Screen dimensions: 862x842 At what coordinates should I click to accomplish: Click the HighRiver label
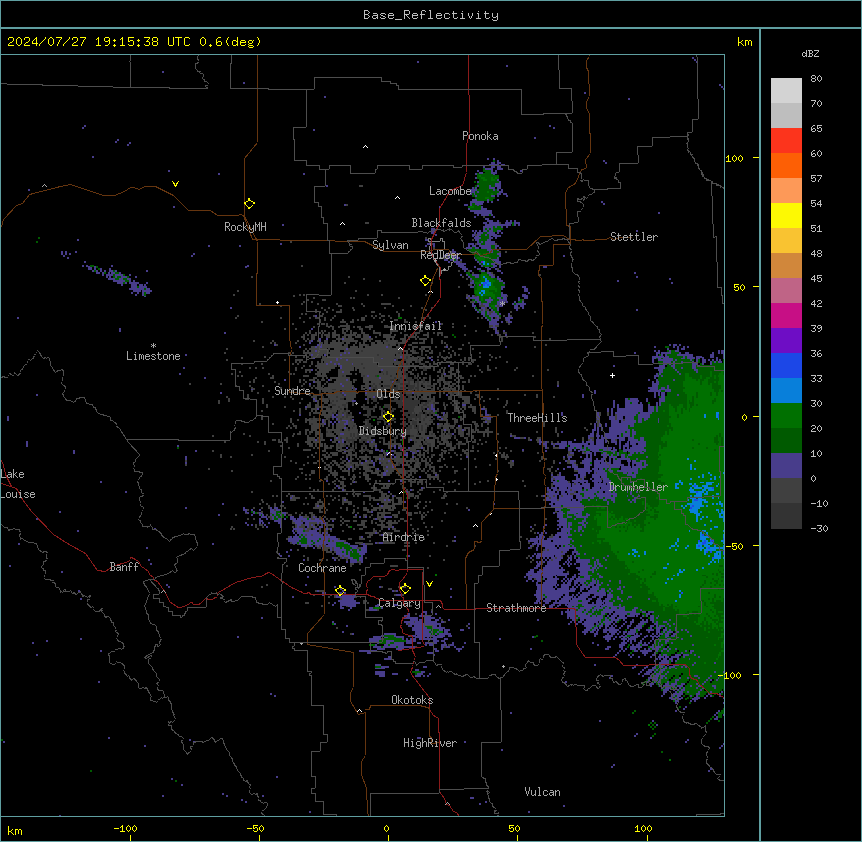430,743
